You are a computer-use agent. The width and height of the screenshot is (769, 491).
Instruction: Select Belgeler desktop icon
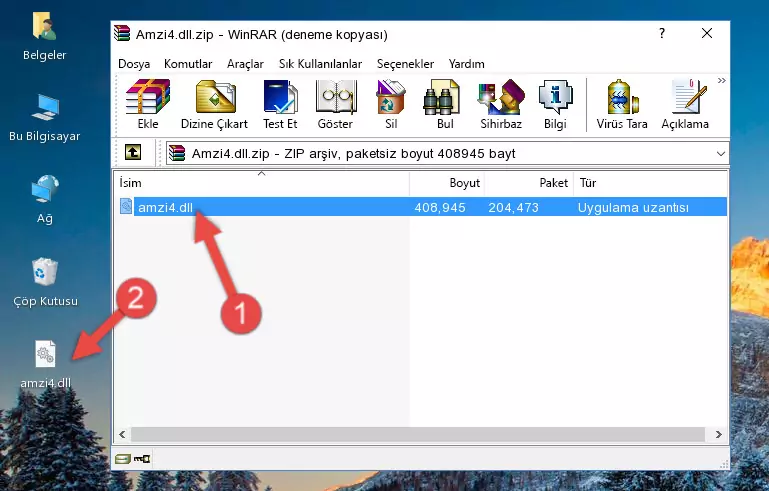coord(45,37)
